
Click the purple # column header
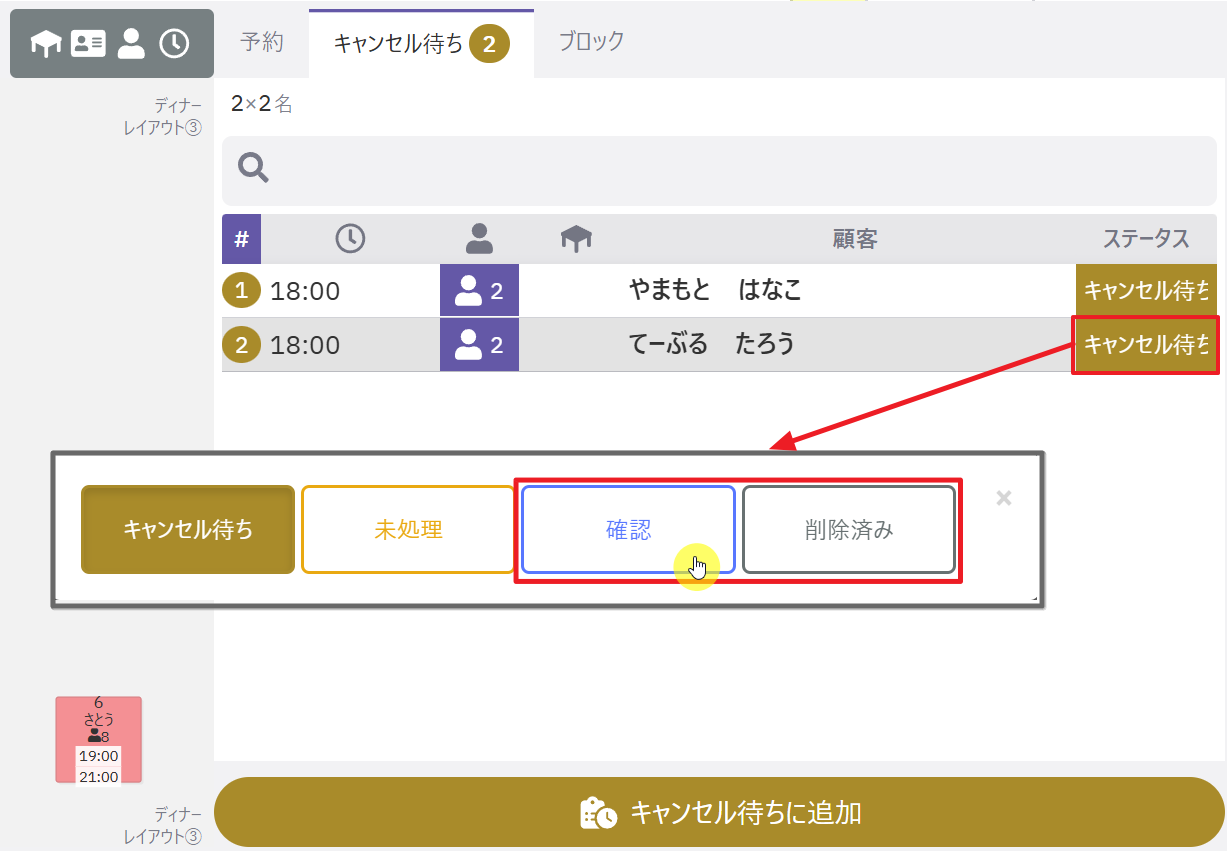click(241, 239)
